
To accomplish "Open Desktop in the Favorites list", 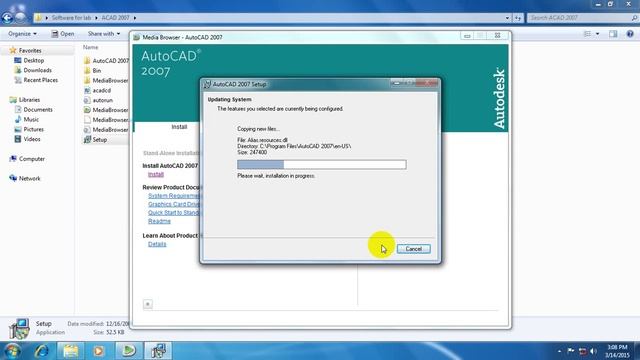I will coord(33,60).
